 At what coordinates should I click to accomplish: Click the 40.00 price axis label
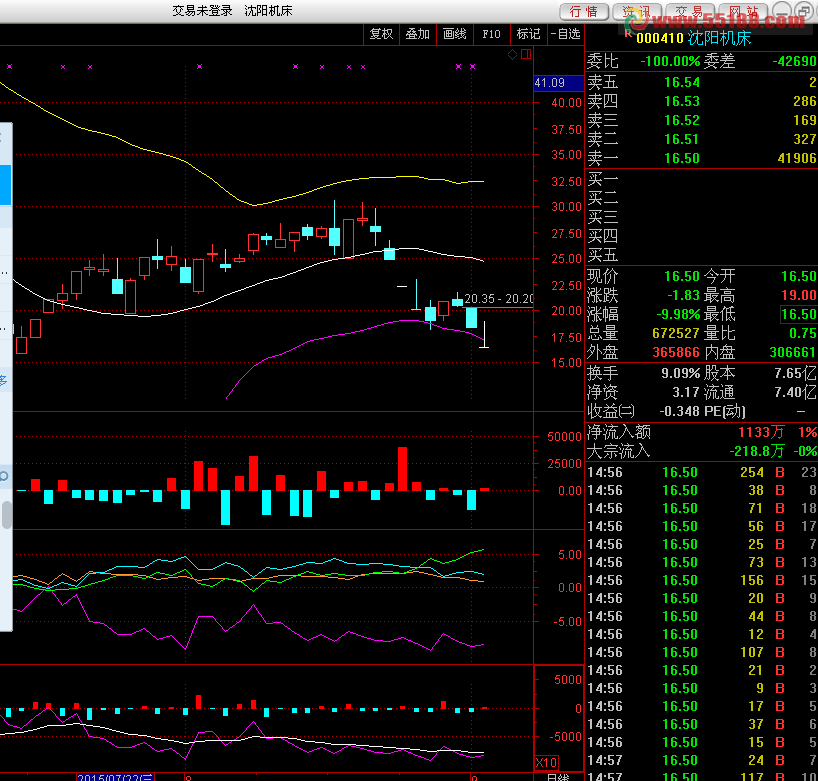(566, 102)
